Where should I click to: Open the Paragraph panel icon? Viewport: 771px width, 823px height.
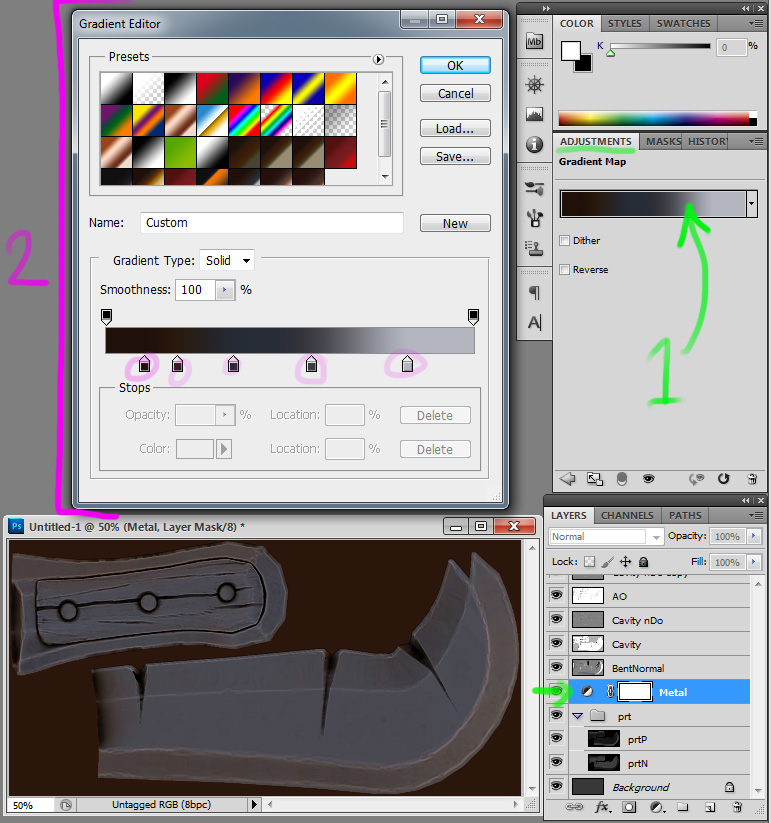534,292
